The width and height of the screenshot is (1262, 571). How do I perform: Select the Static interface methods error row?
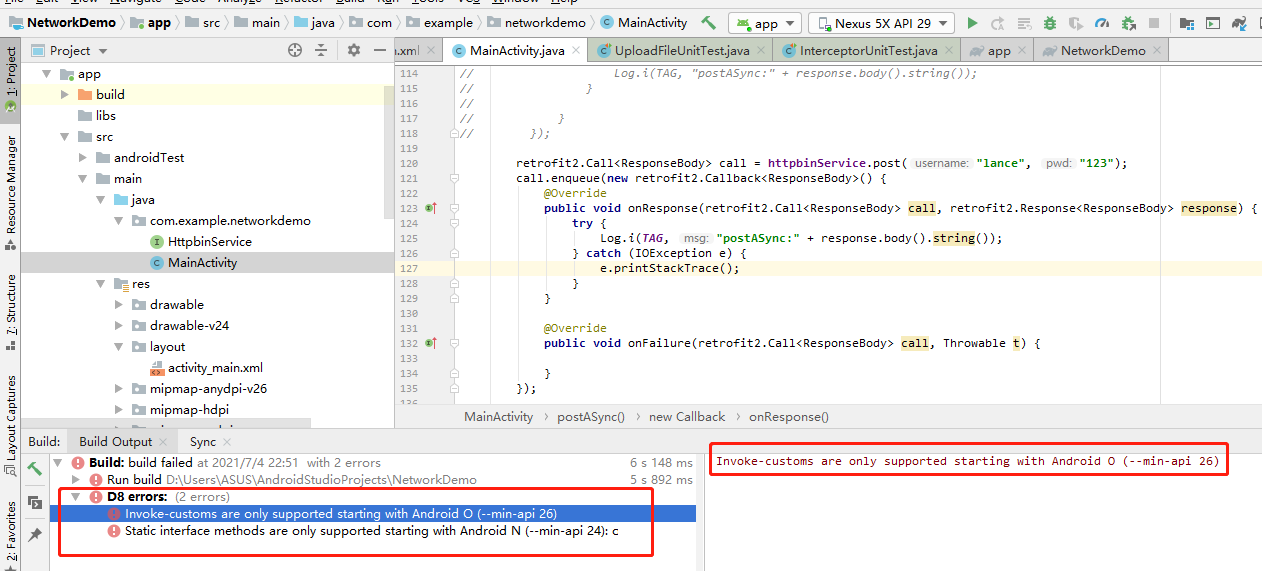[x=372, y=531]
